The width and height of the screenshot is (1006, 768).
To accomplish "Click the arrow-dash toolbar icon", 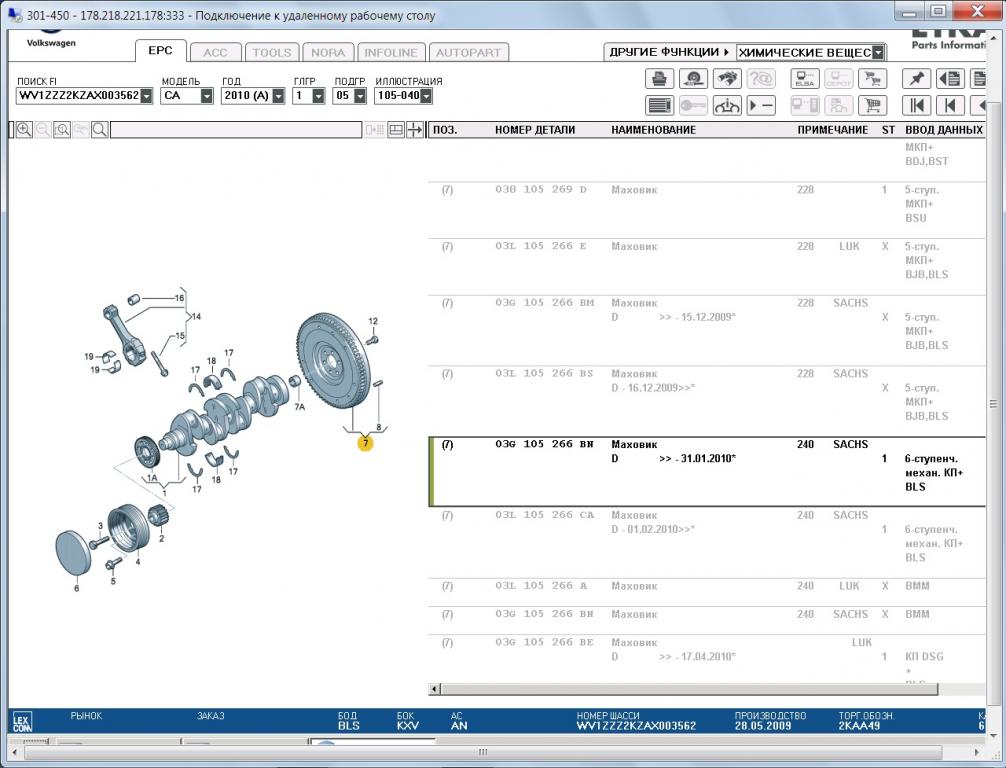I will tap(761, 105).
